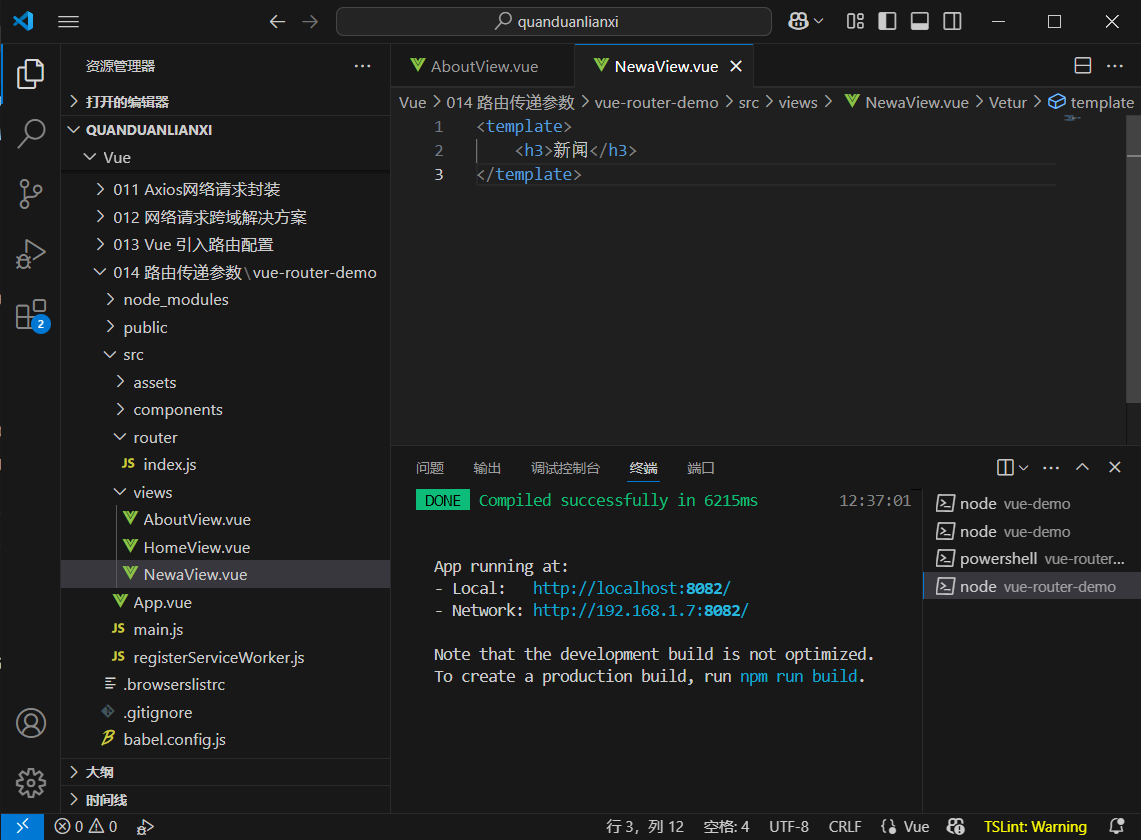Open editor More Actions ellipsis
Viewport: 1141px width, 840px height.
[1115, 66]
